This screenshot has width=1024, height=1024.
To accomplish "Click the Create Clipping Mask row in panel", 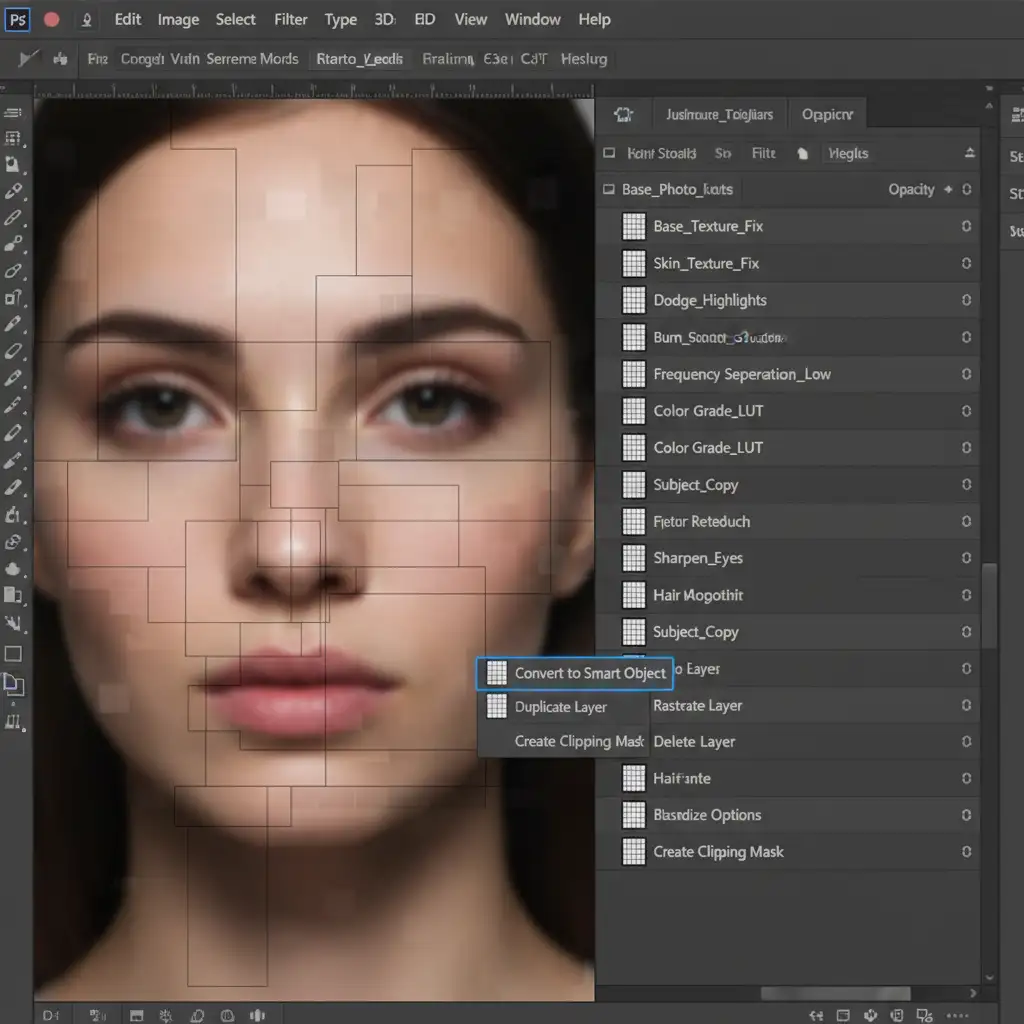I will coord(718,852).
